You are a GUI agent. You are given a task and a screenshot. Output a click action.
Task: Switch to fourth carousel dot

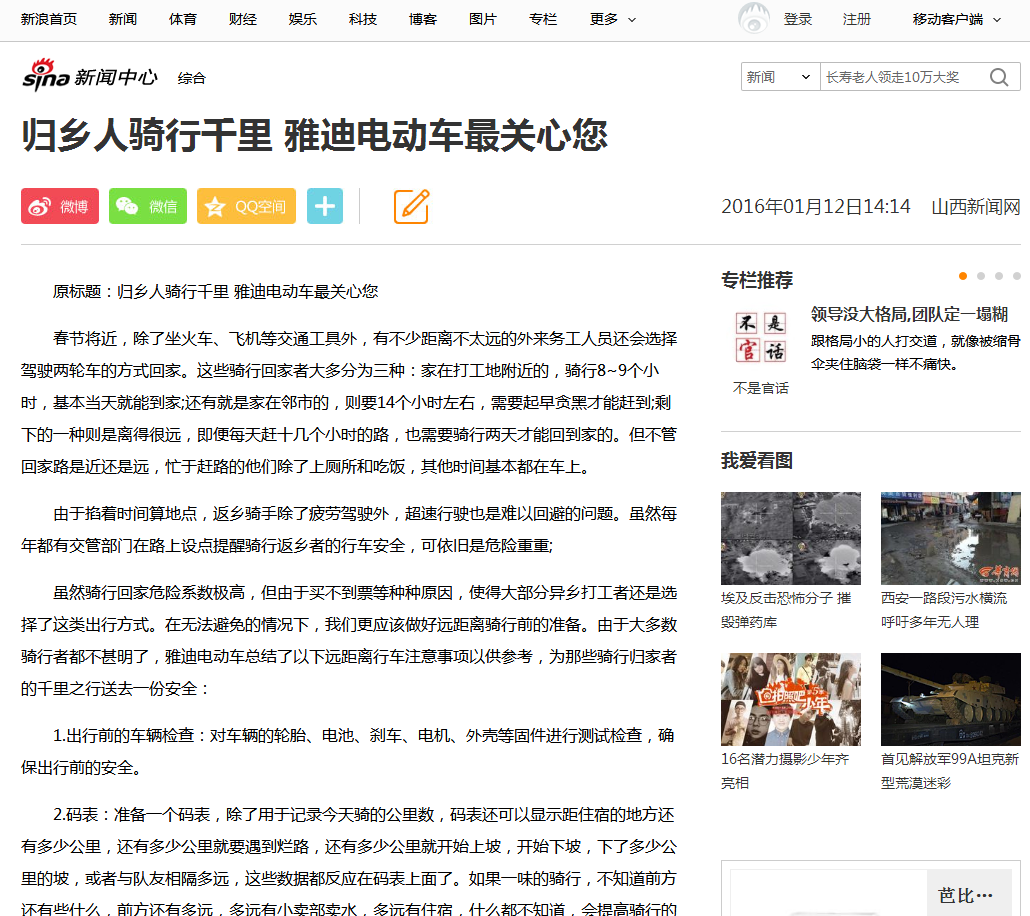(x=1017, y=276)
